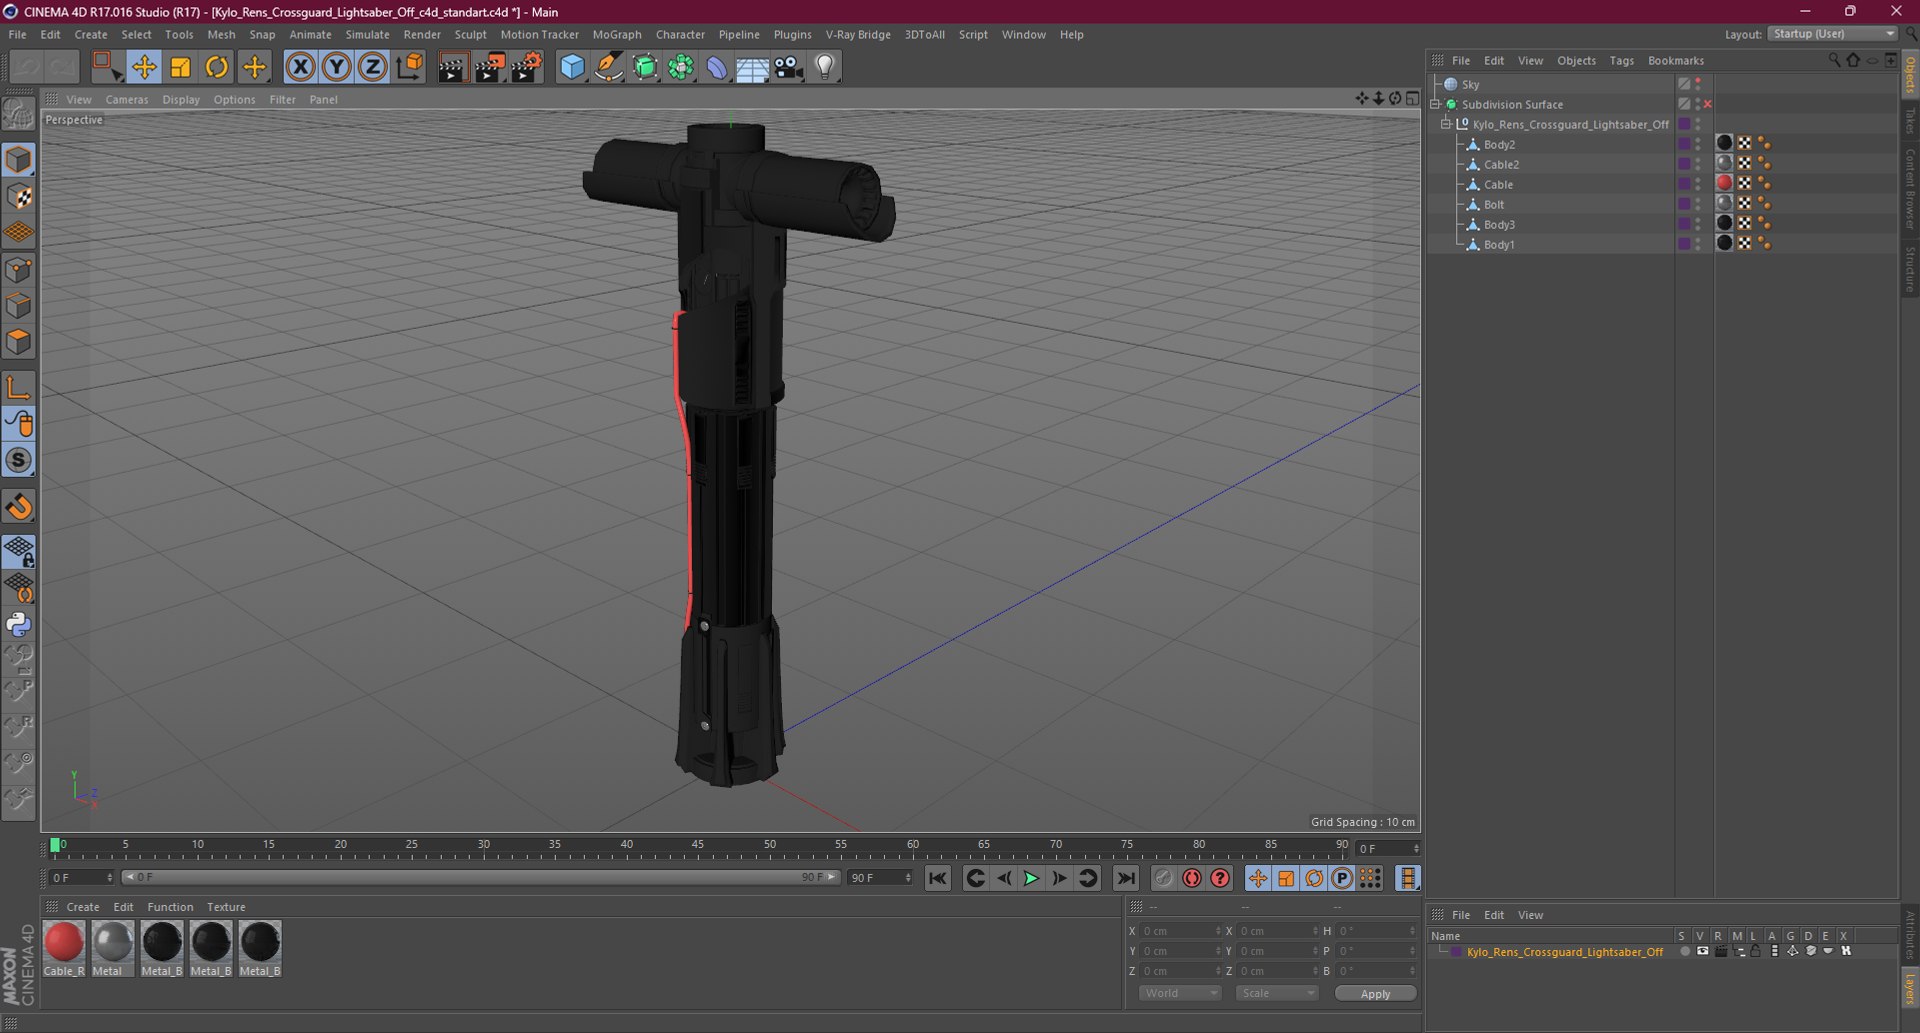Select the Move tool in top toolbar

click(144, 67)
